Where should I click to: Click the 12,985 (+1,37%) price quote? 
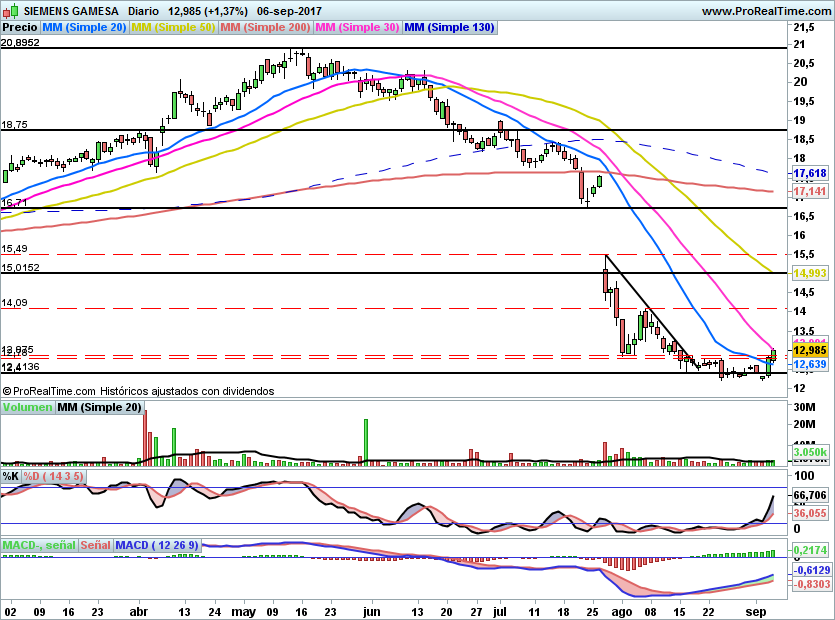click(208, 11)
